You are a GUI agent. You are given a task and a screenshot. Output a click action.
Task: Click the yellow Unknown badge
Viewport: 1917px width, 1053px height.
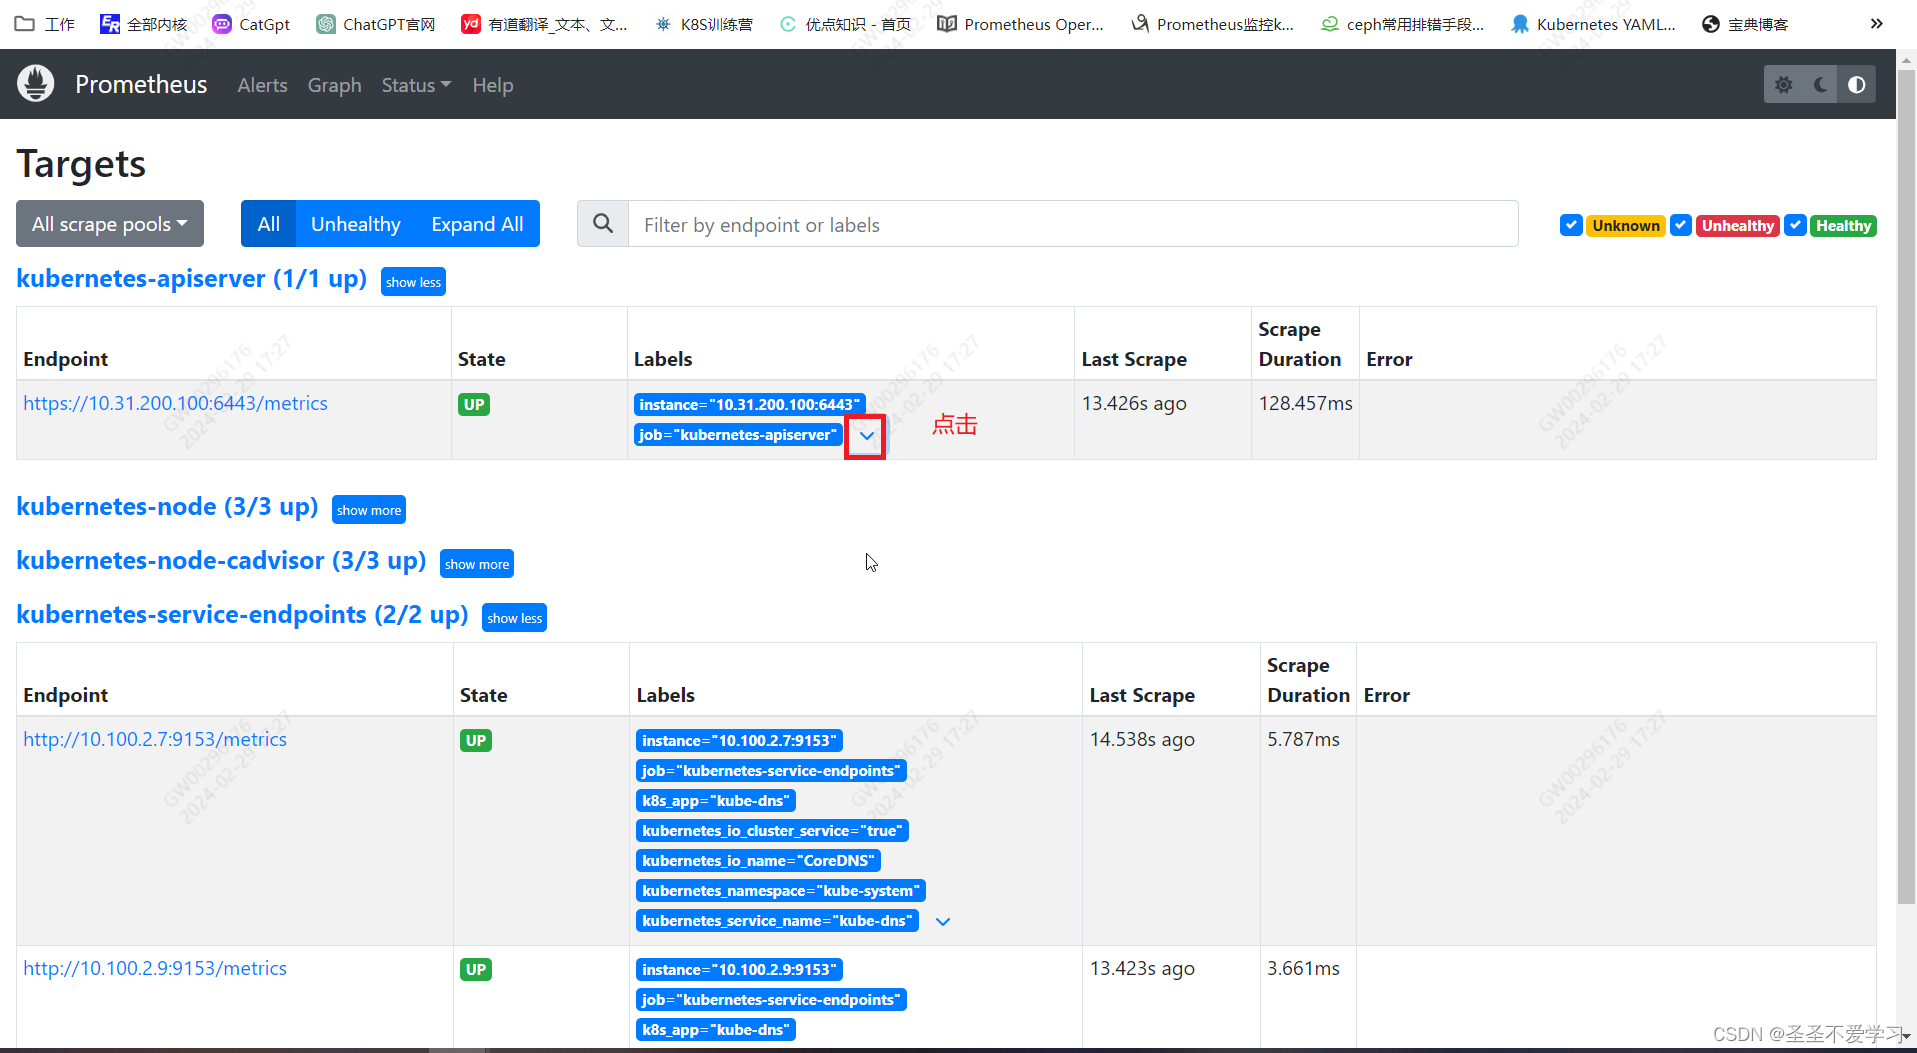[1626, 226]
